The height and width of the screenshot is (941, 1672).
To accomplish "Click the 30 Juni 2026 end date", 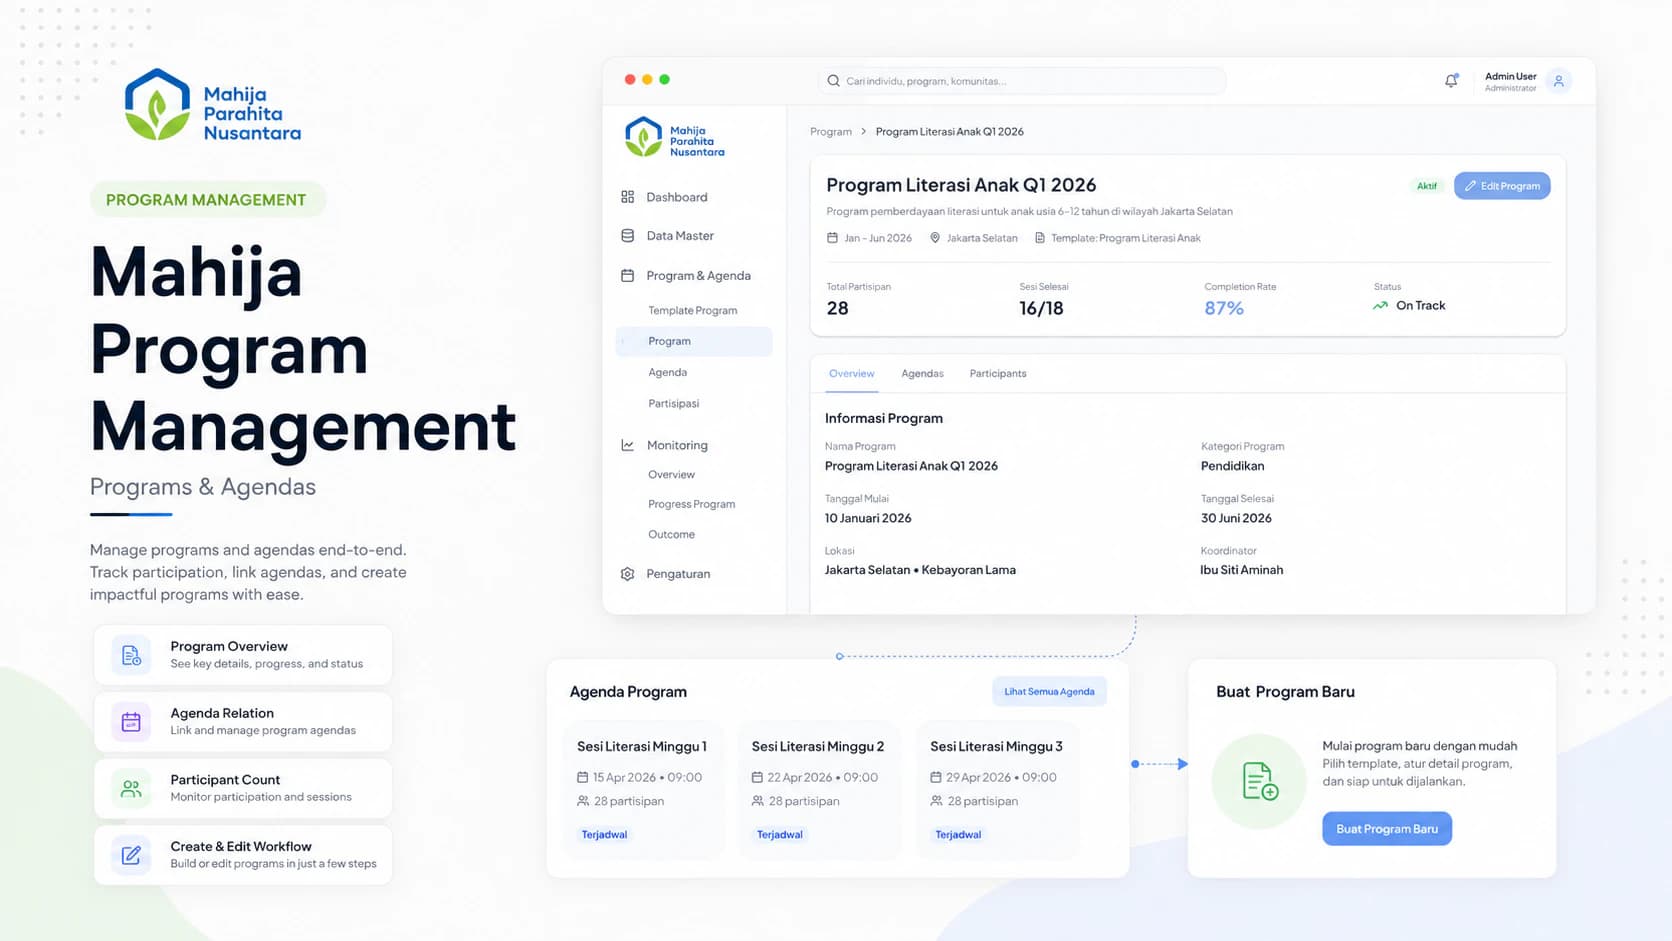I will click(1236, 518).
